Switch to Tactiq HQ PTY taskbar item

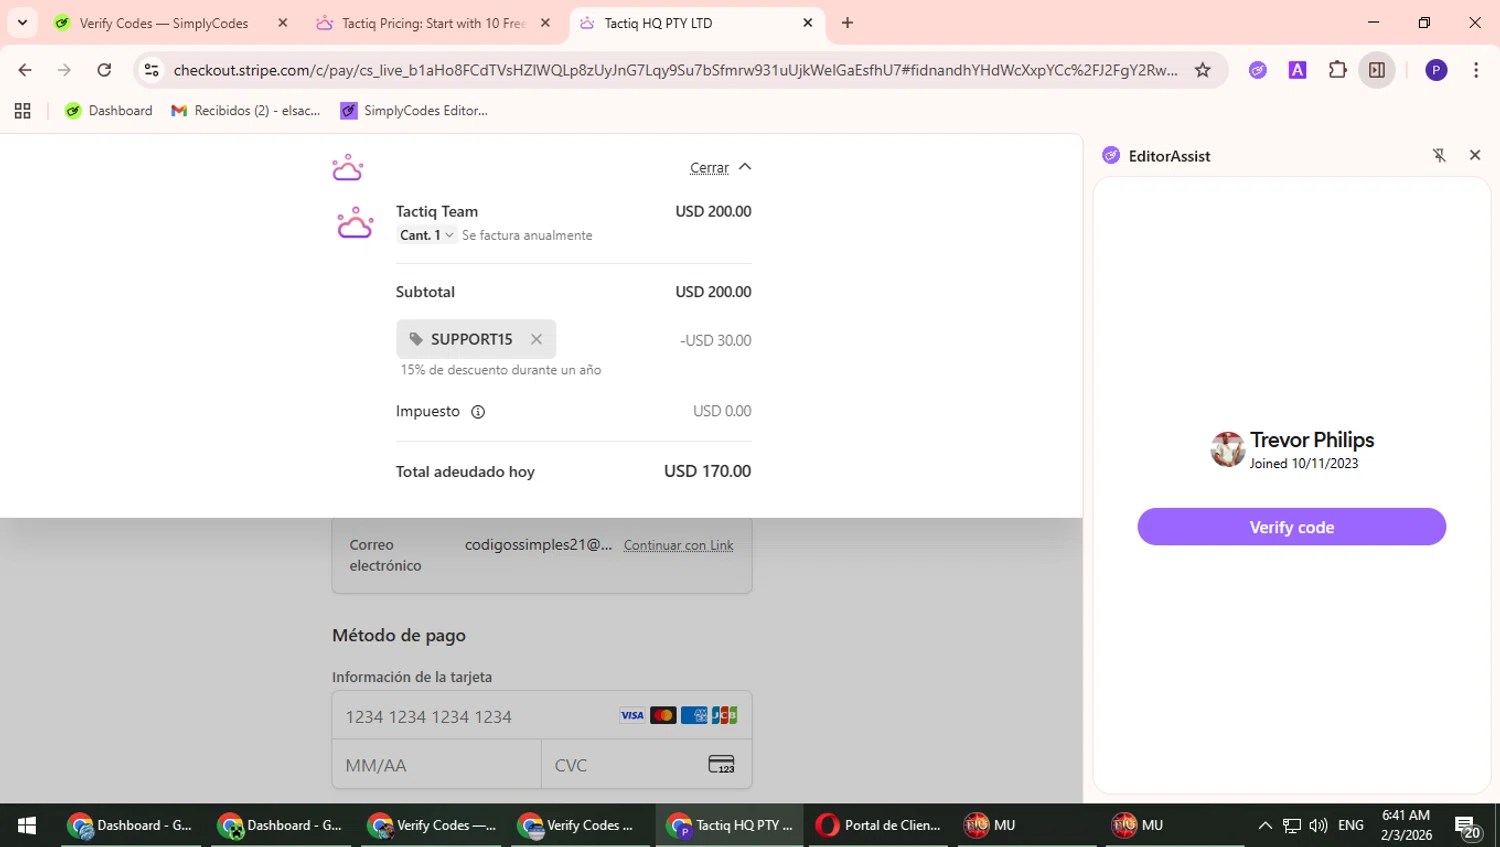pyautogui.click(x=731, y=825)
